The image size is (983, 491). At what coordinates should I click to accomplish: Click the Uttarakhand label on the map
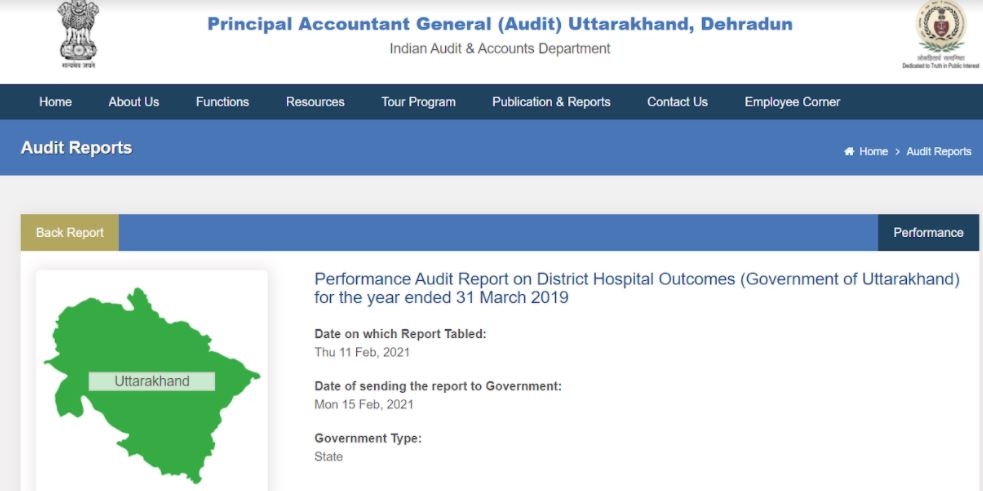(x=152, y=381)
